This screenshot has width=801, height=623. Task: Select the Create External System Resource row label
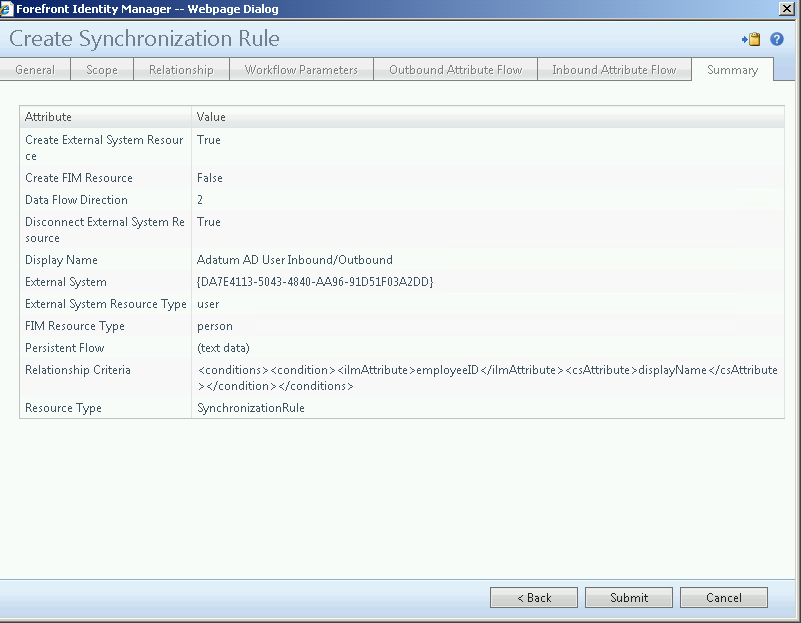click(x=104, y=148)
